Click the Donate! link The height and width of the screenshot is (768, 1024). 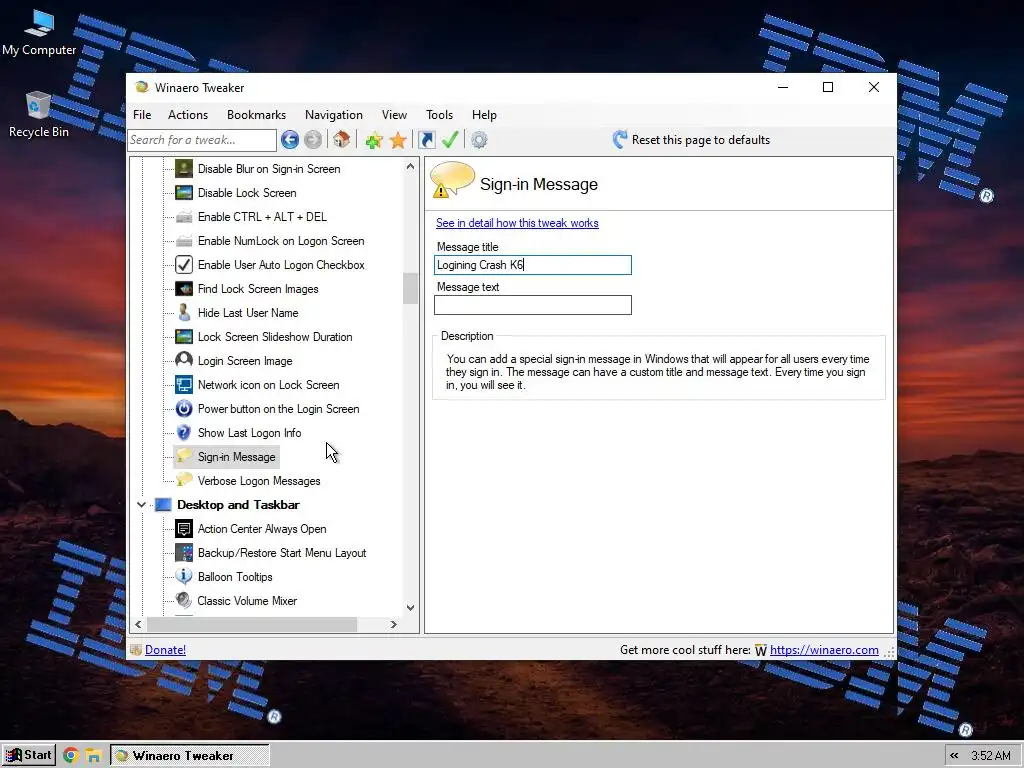tap(165, 650)
